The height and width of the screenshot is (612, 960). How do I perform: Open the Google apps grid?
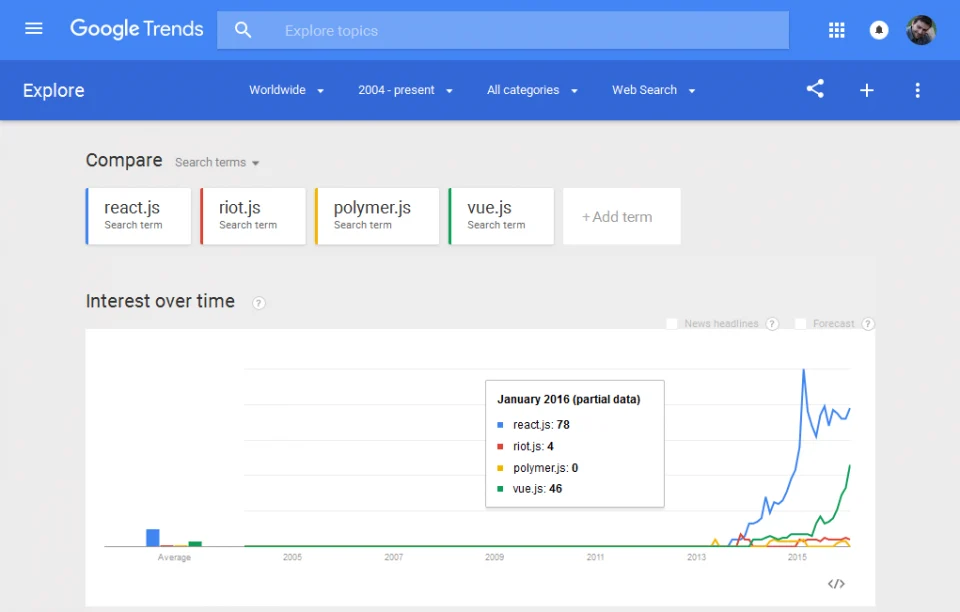(837, 30)
